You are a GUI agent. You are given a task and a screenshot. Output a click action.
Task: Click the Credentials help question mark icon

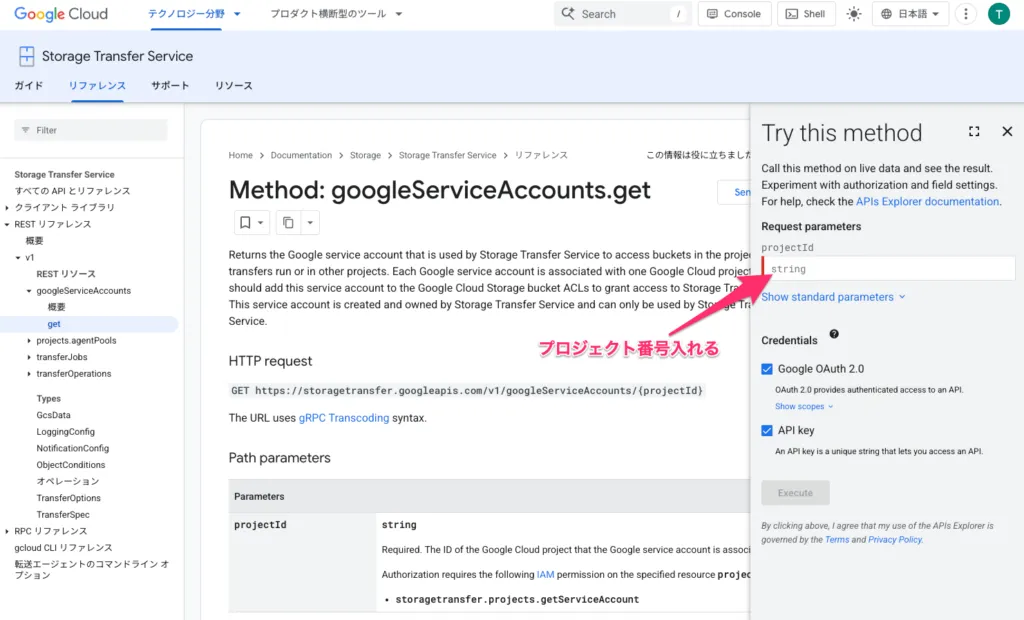point(834,334)
